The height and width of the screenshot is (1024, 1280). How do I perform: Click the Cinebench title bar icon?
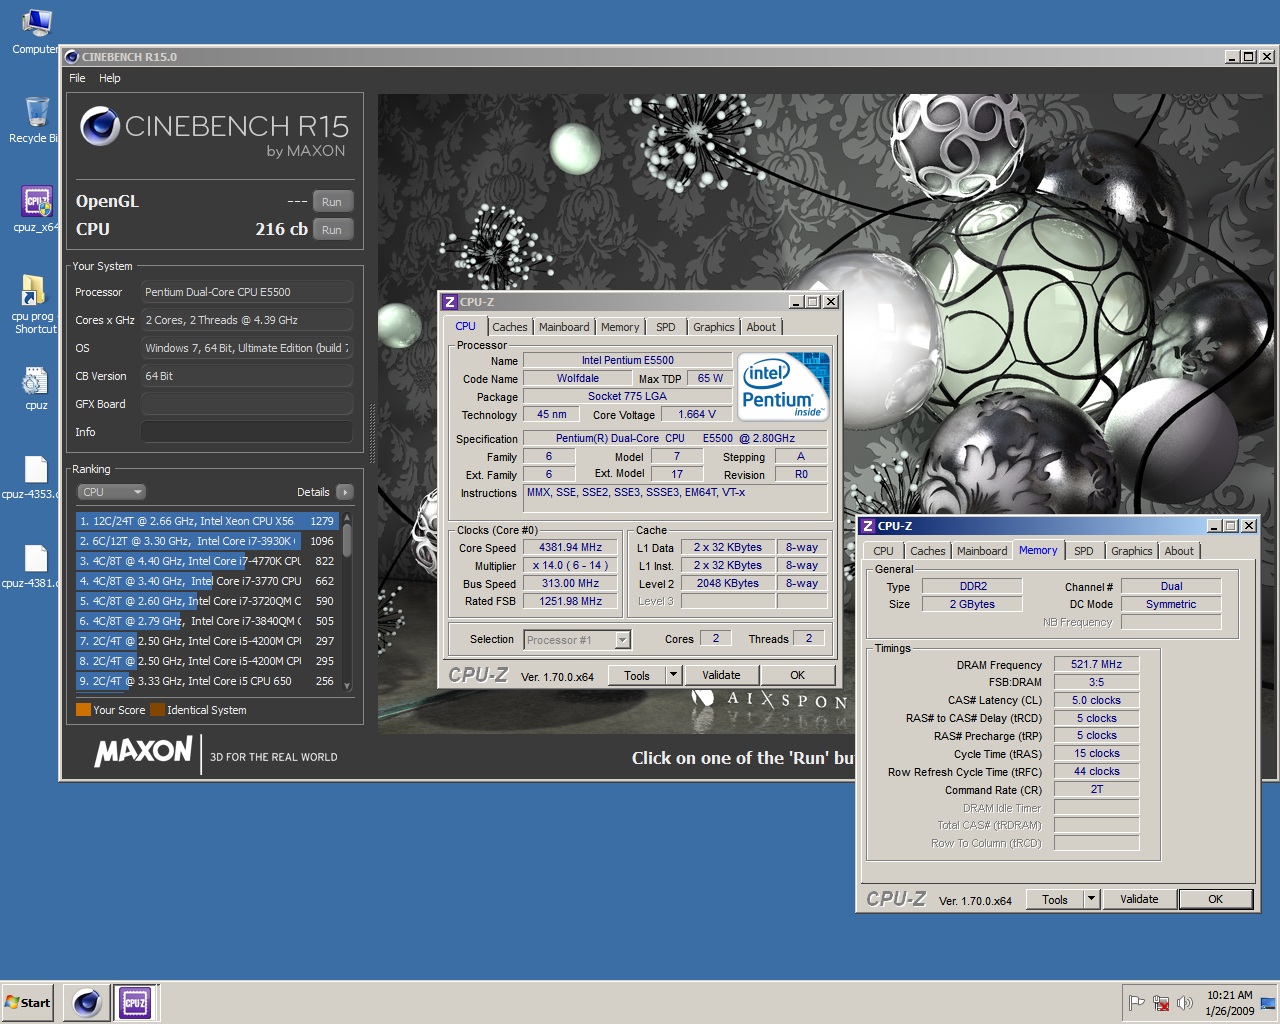click(71, 57)
